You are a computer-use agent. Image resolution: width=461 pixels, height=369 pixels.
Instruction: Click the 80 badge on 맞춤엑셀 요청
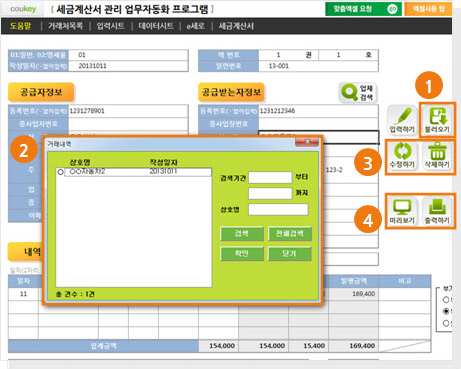pyautogui.click(x=392, y=9)
